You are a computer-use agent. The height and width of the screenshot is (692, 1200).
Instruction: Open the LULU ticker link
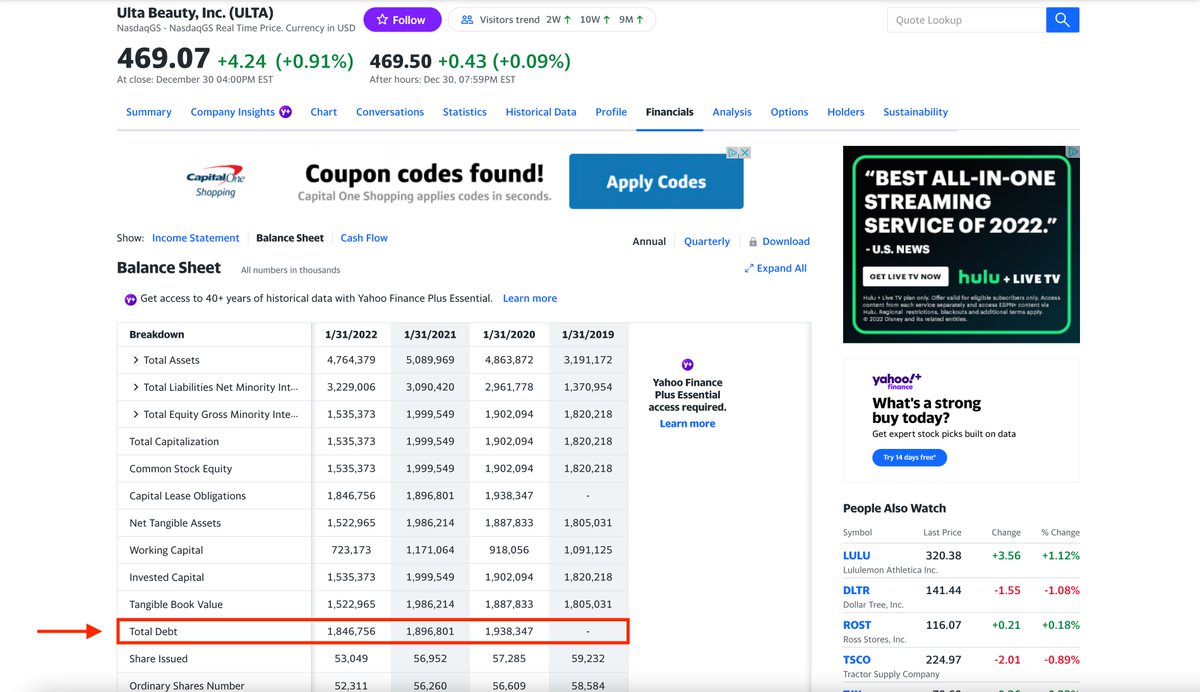(857, 555)
